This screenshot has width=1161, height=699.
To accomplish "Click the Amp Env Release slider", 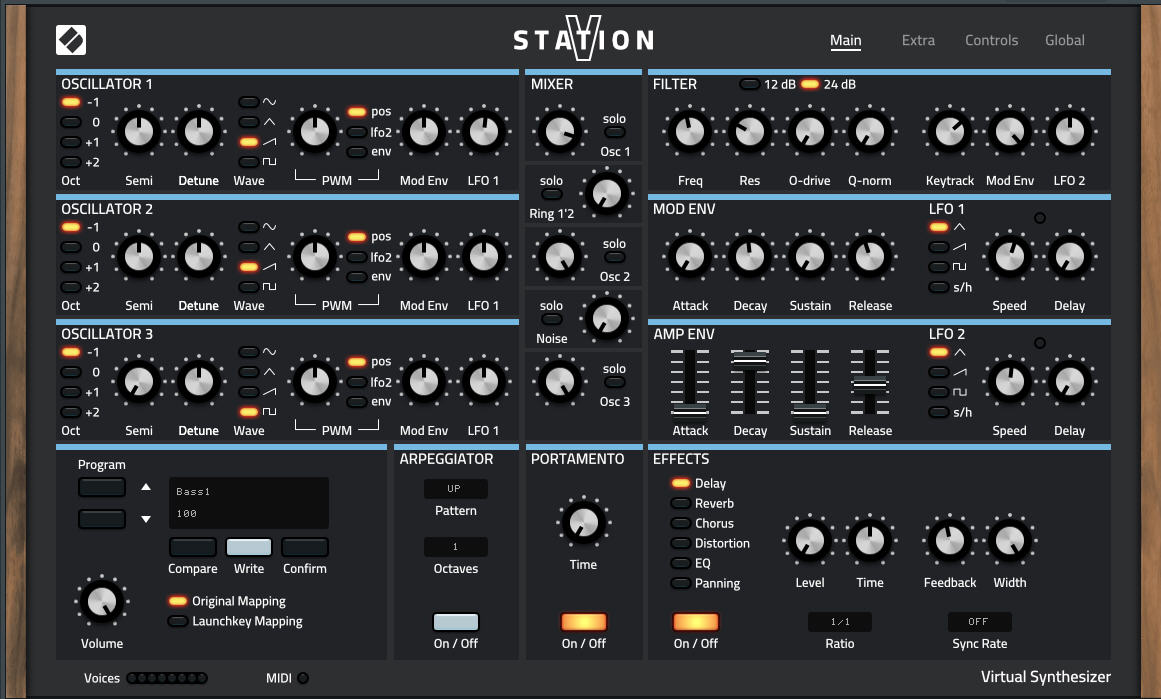I will pyautogui.click(x=869, y=382).
